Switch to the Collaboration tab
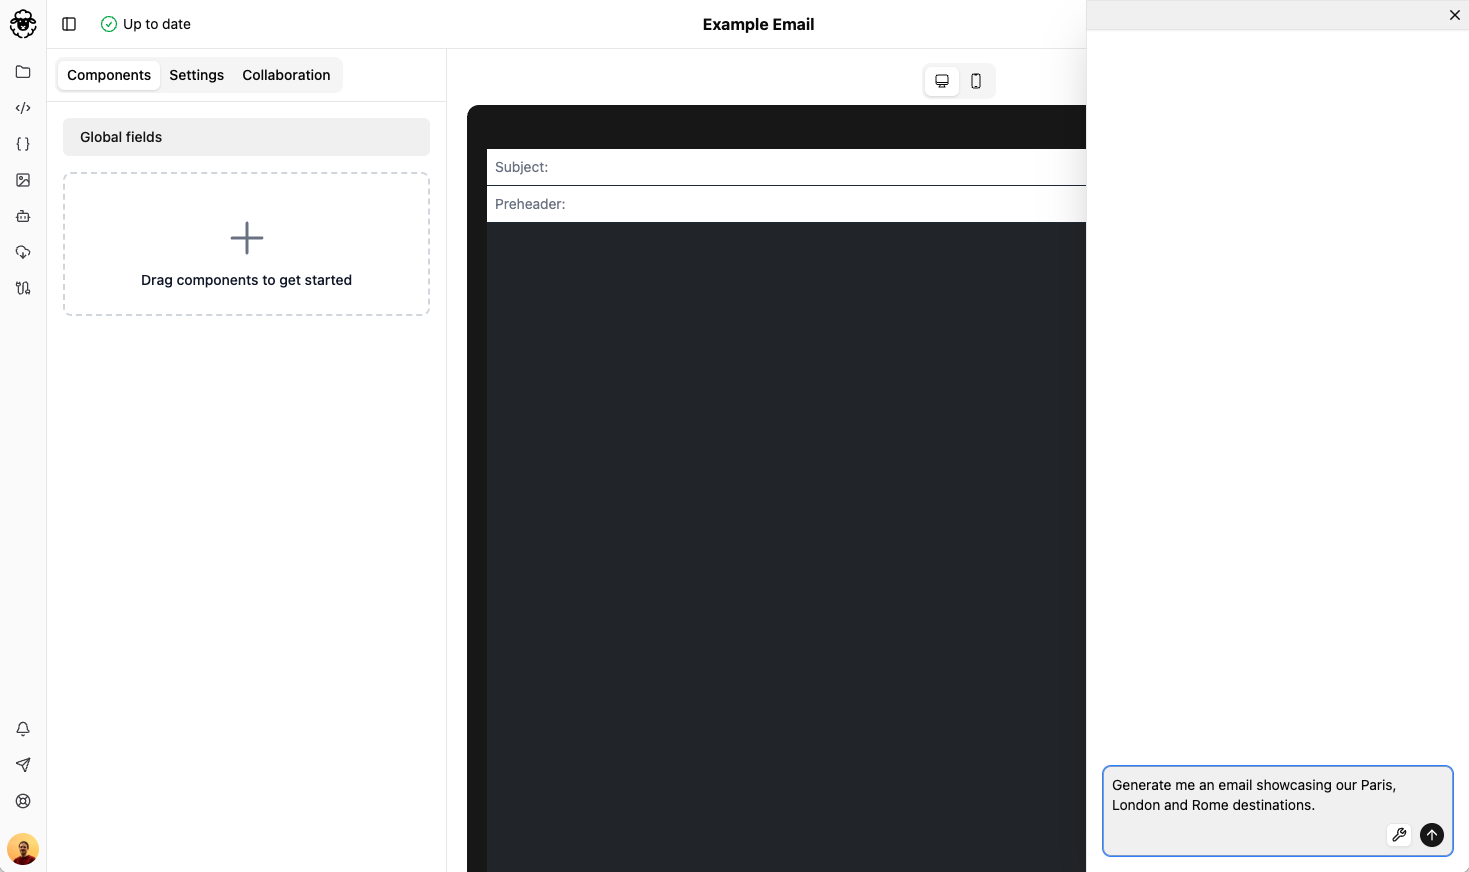The width and height of the screenshot is (1469, 872). point(286,75)
